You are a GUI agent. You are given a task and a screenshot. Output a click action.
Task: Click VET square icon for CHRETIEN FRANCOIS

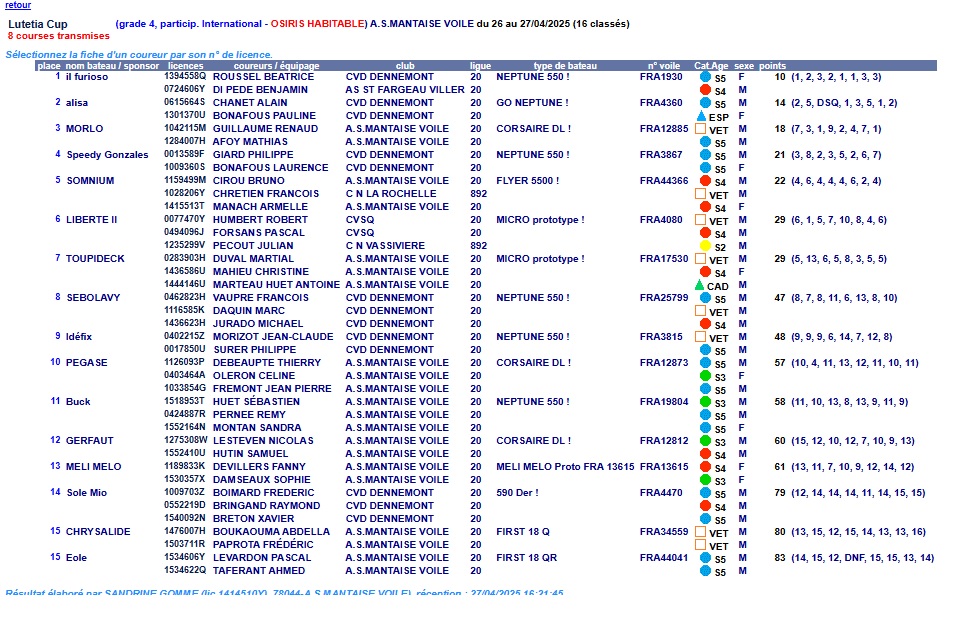[x=700, y=194]
